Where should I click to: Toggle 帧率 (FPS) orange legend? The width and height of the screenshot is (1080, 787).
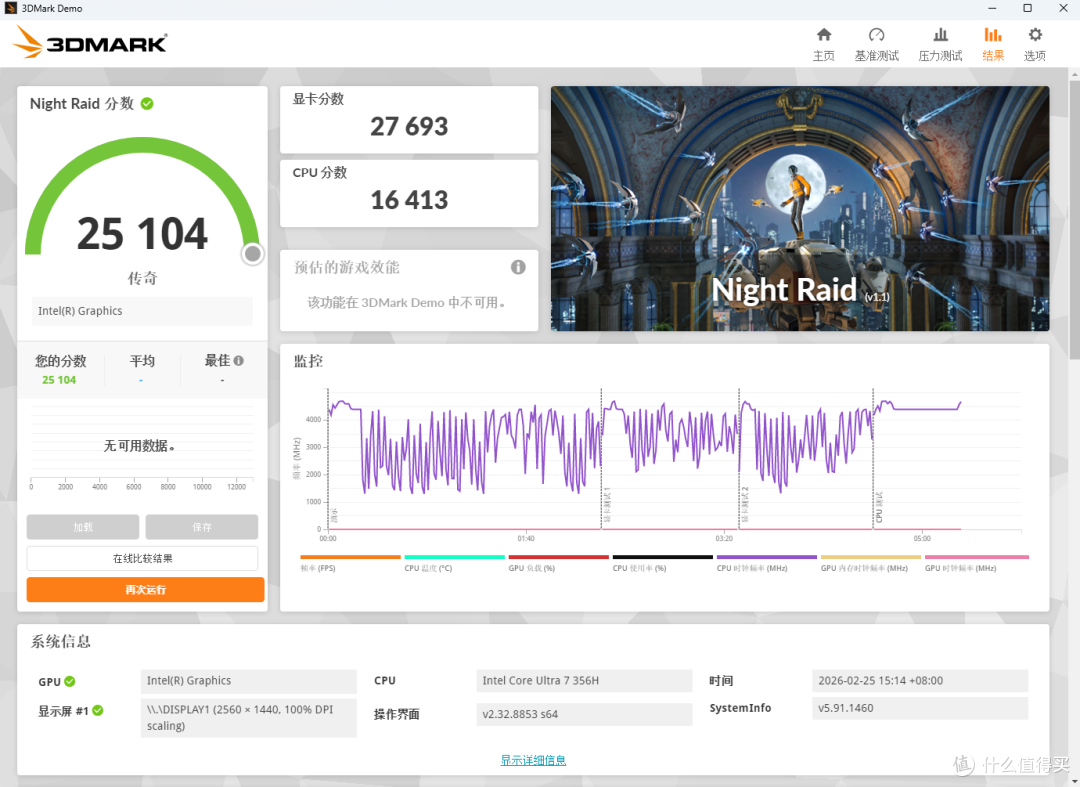350,563
